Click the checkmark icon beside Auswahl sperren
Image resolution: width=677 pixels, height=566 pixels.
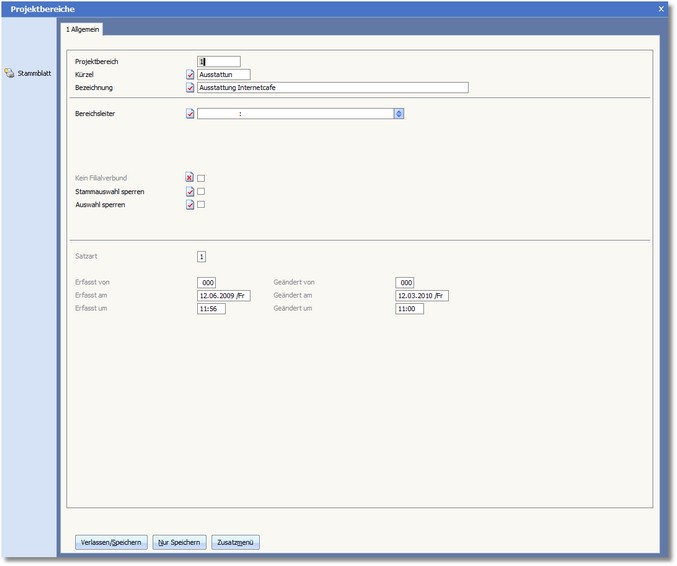[x=190, y=204]
